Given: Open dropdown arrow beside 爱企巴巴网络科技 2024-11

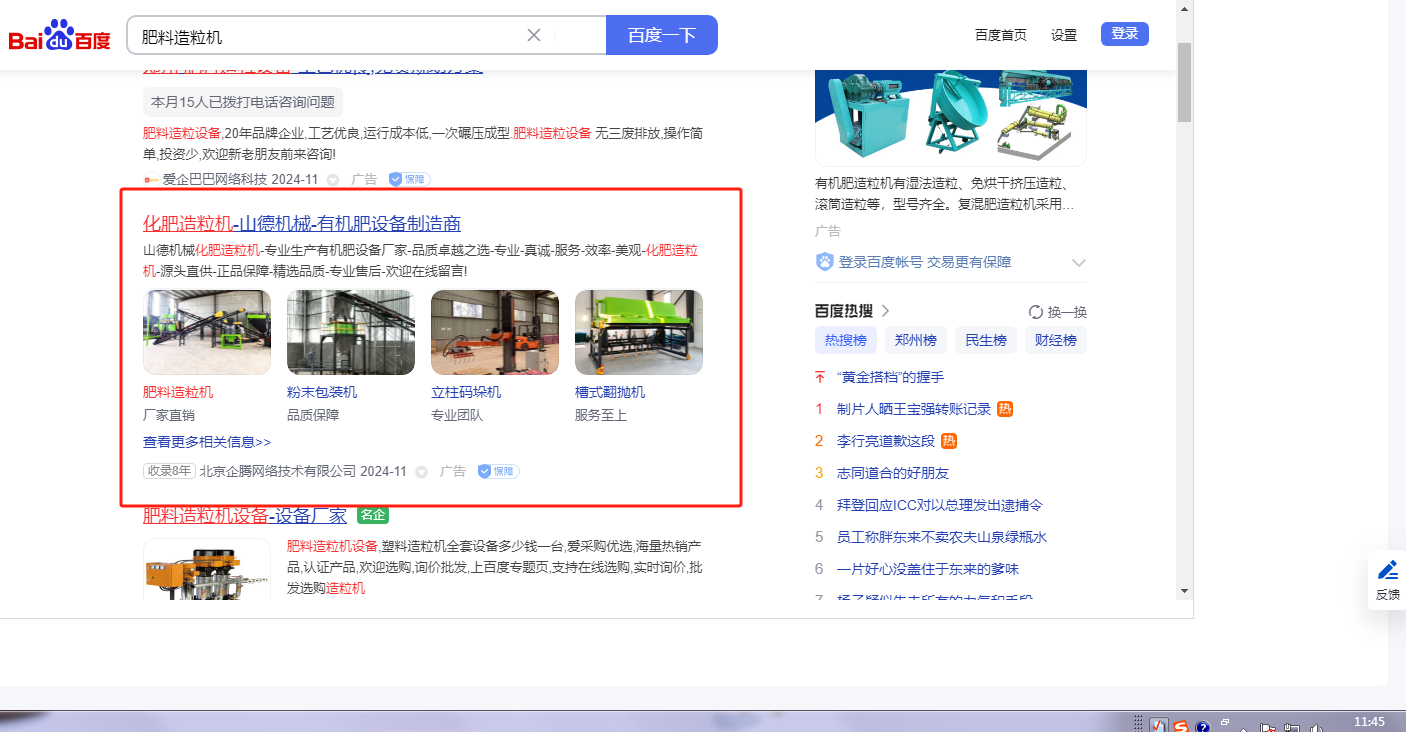Looking at the screenshot, I should click(x=333, y=180).
